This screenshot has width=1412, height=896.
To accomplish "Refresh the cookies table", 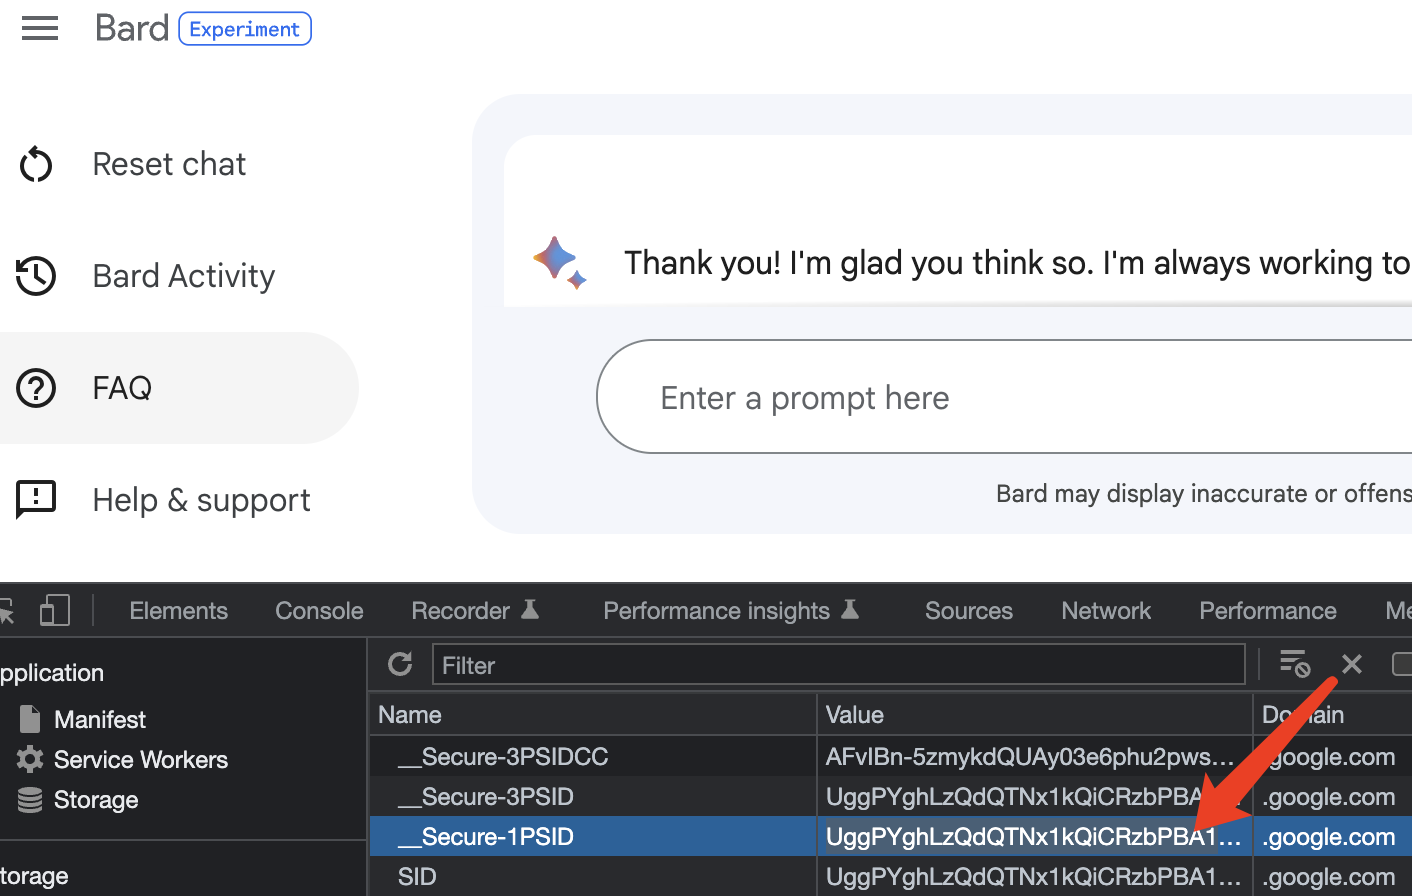I will (400, 664).
